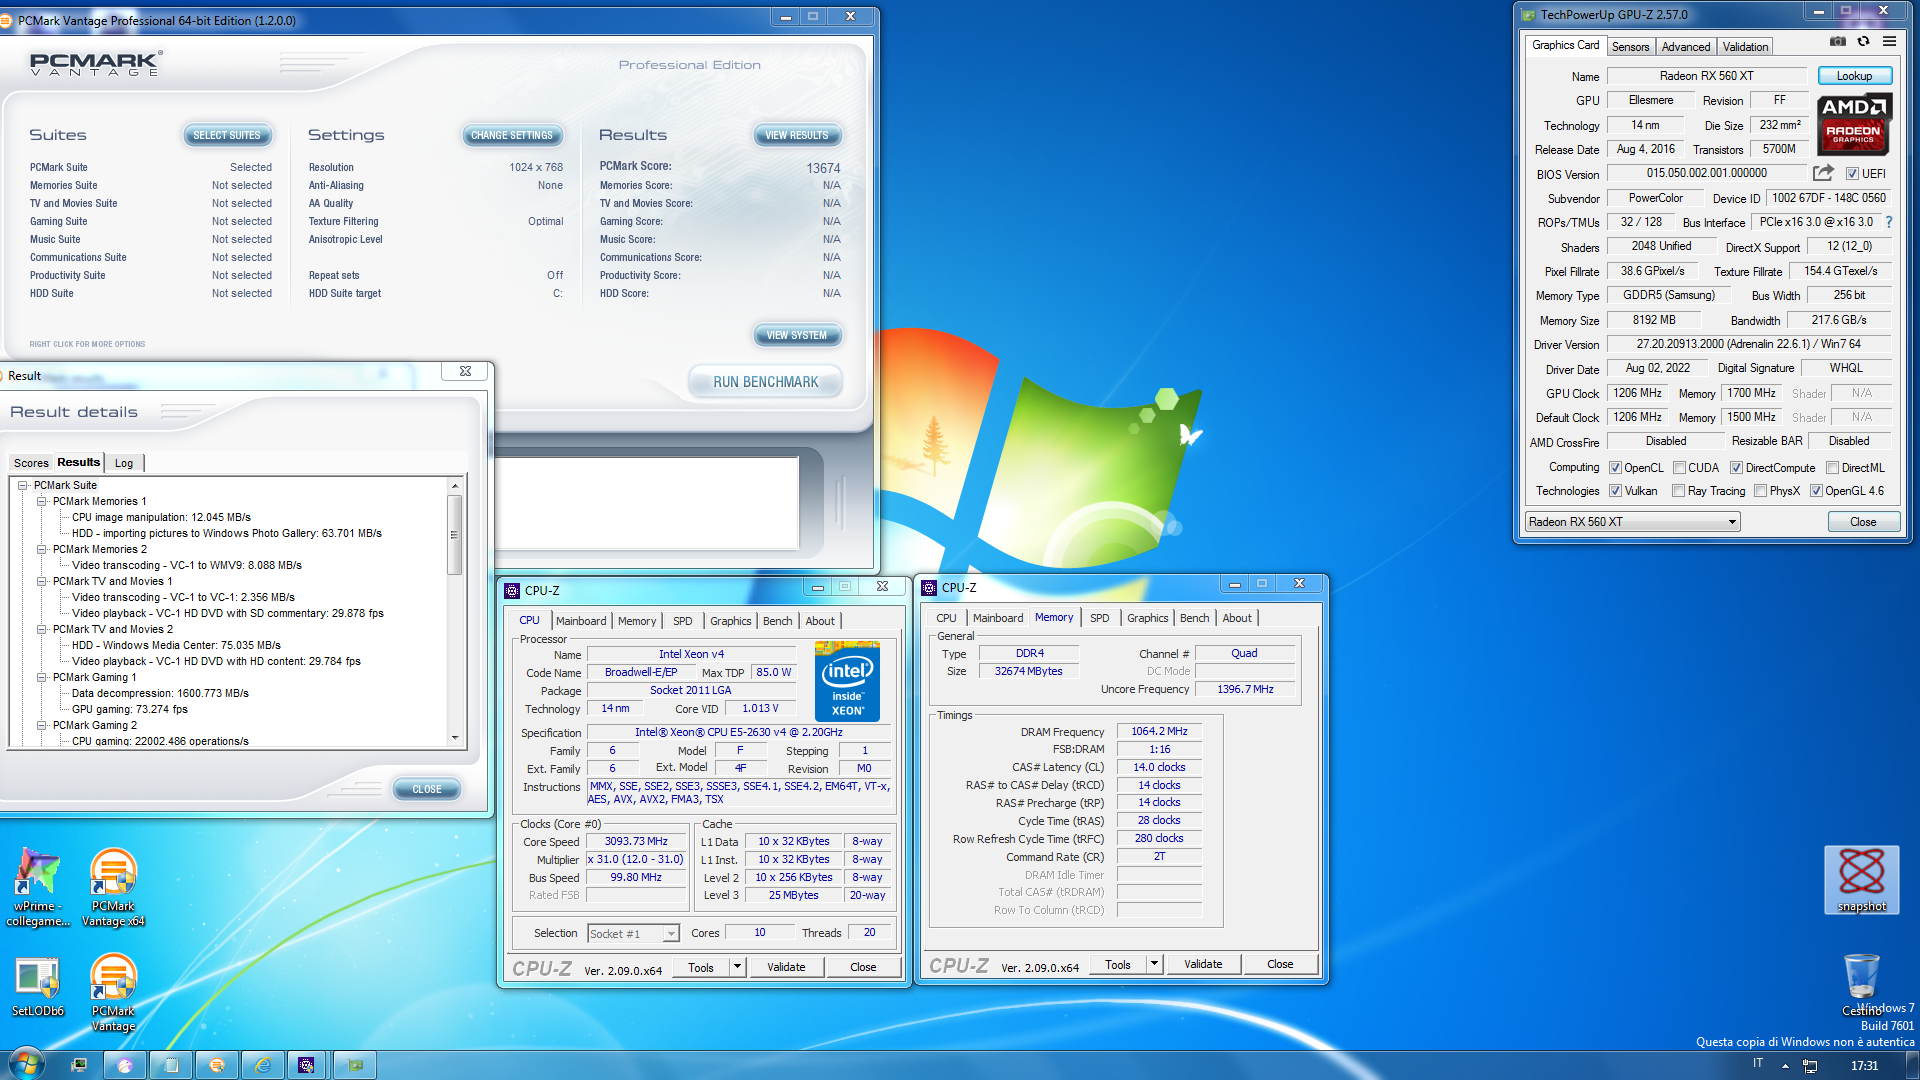Click the BIOS export share icon in GPU-Z
1920x1080 pixels.
1823,173
